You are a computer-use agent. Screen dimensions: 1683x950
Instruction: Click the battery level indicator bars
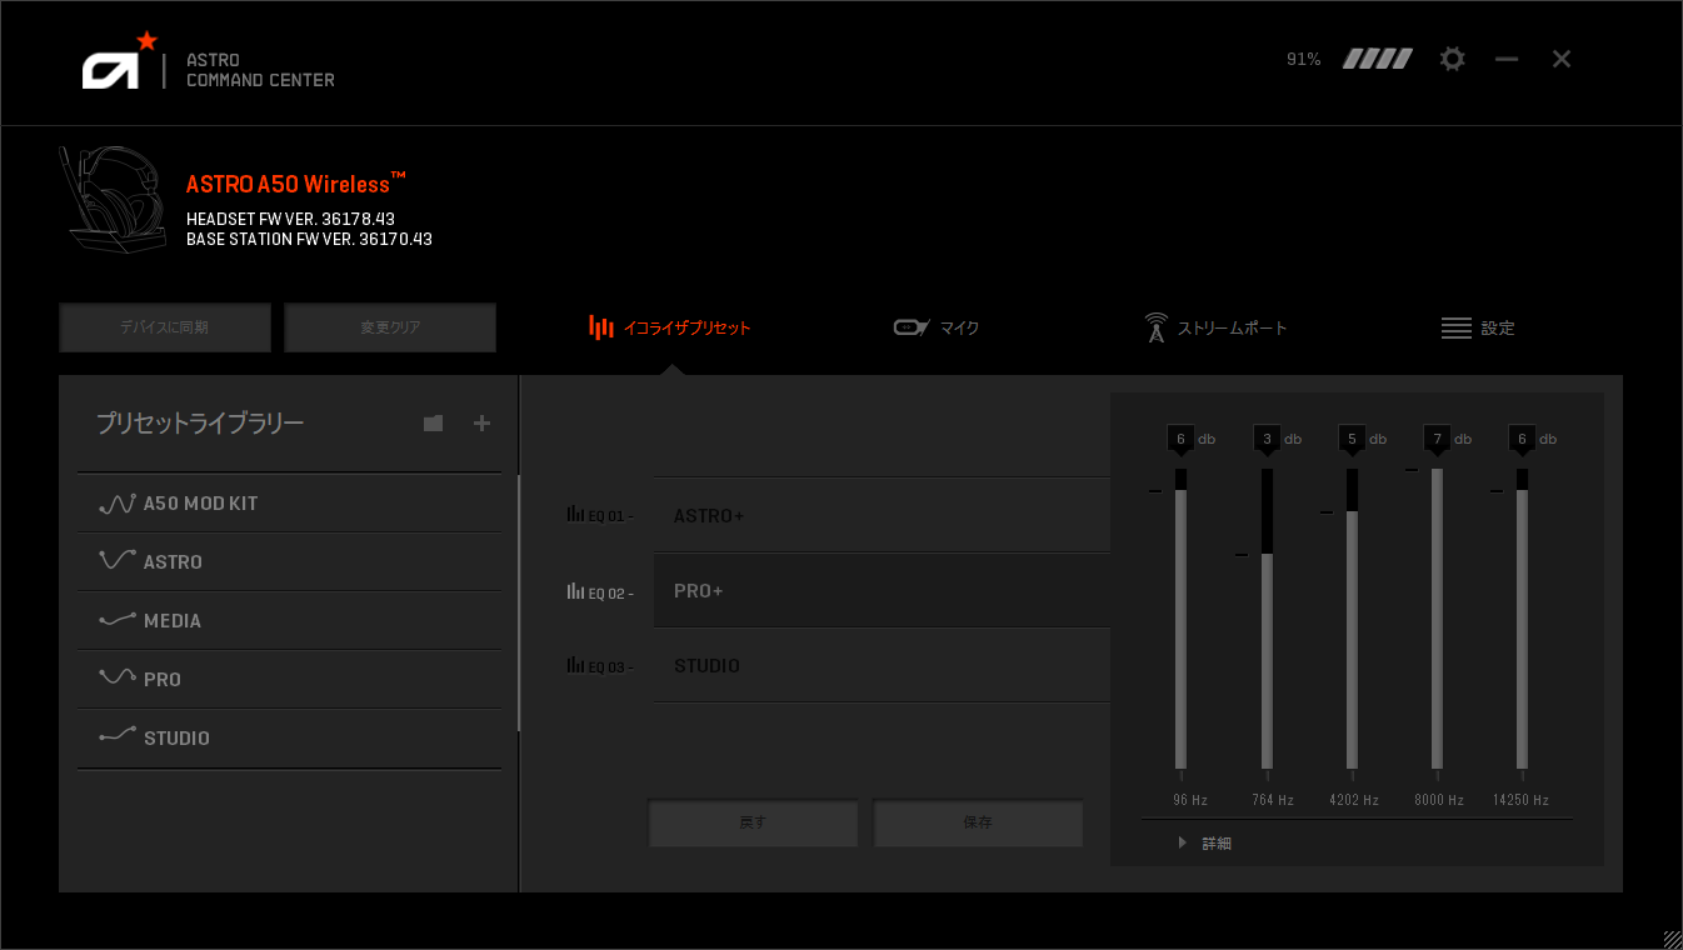tap(1377, 59)
